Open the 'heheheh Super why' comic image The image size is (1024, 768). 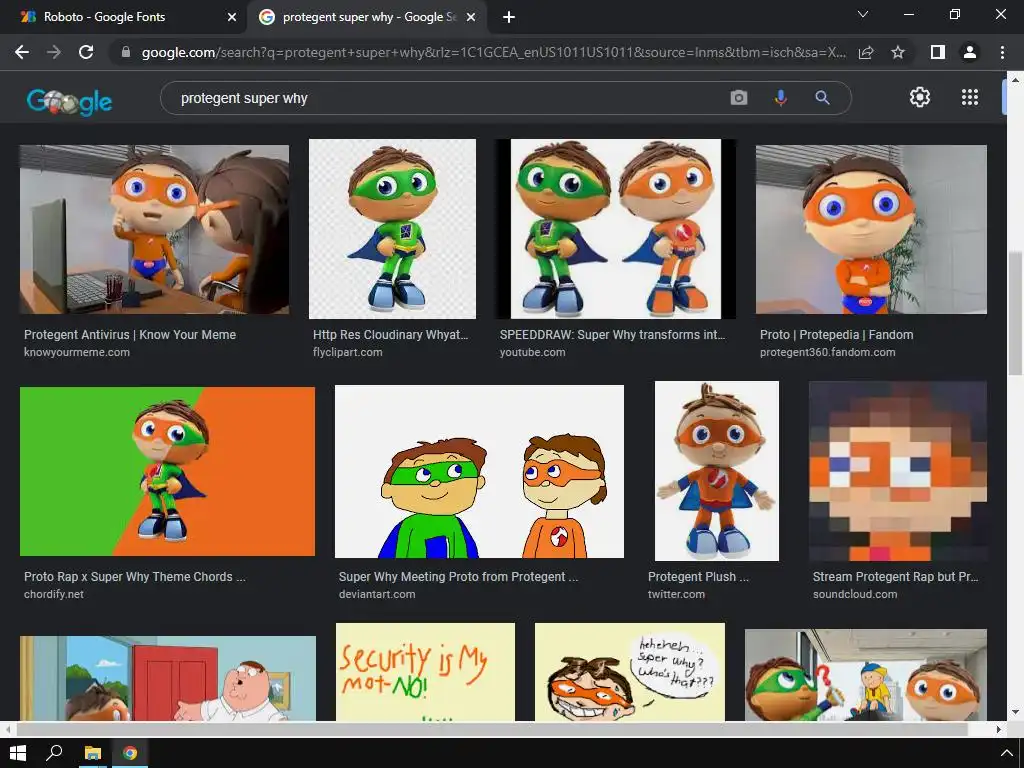coord(630,672)
